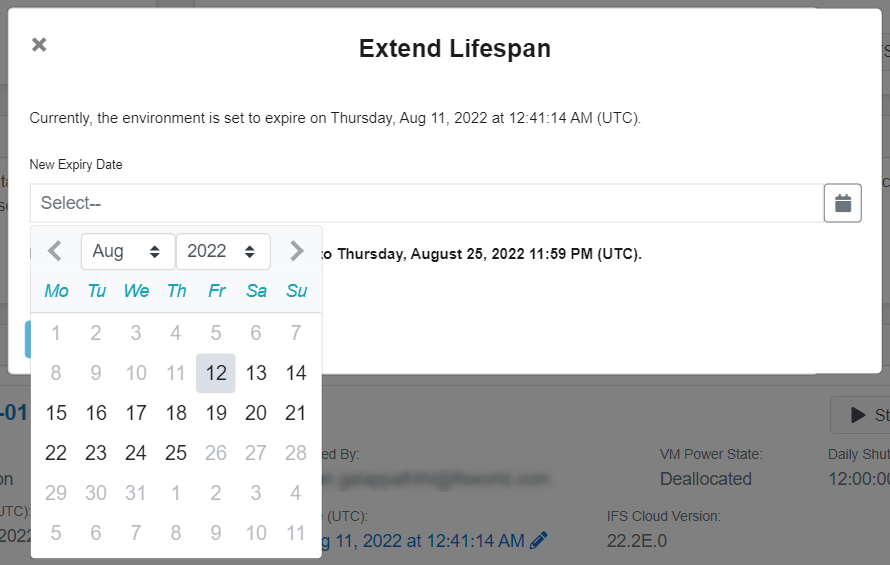Open the calendar picker icon
The width and height of the screenshot is (890, 565).
[x=843, y=203]
